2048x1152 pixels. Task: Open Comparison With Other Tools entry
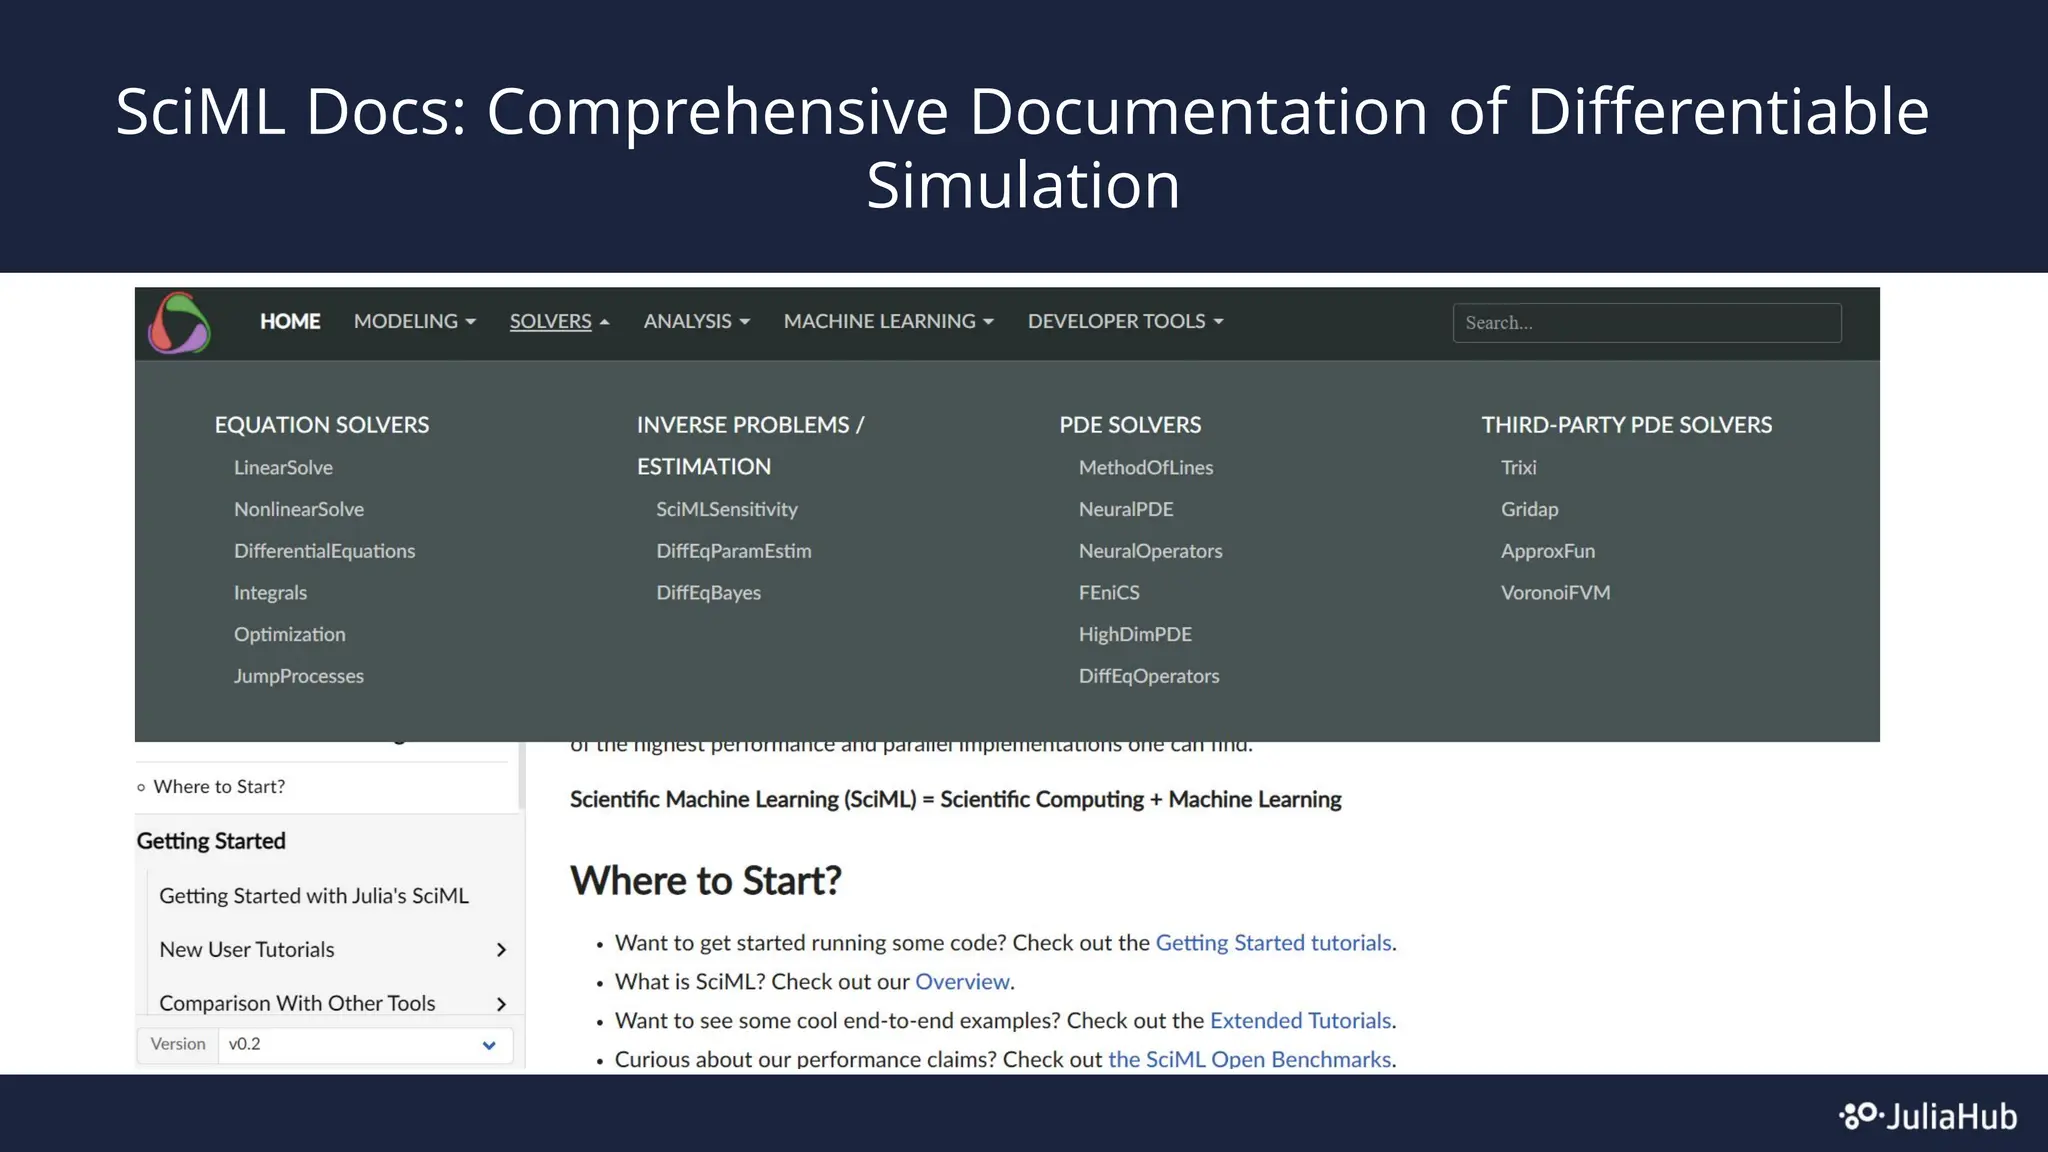(x=297, y=1003)
